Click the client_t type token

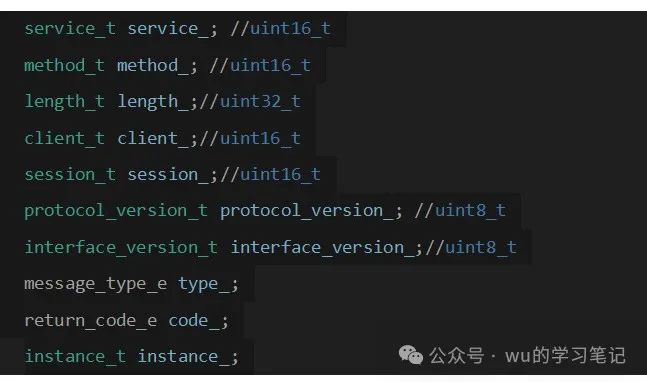(64, 138)
